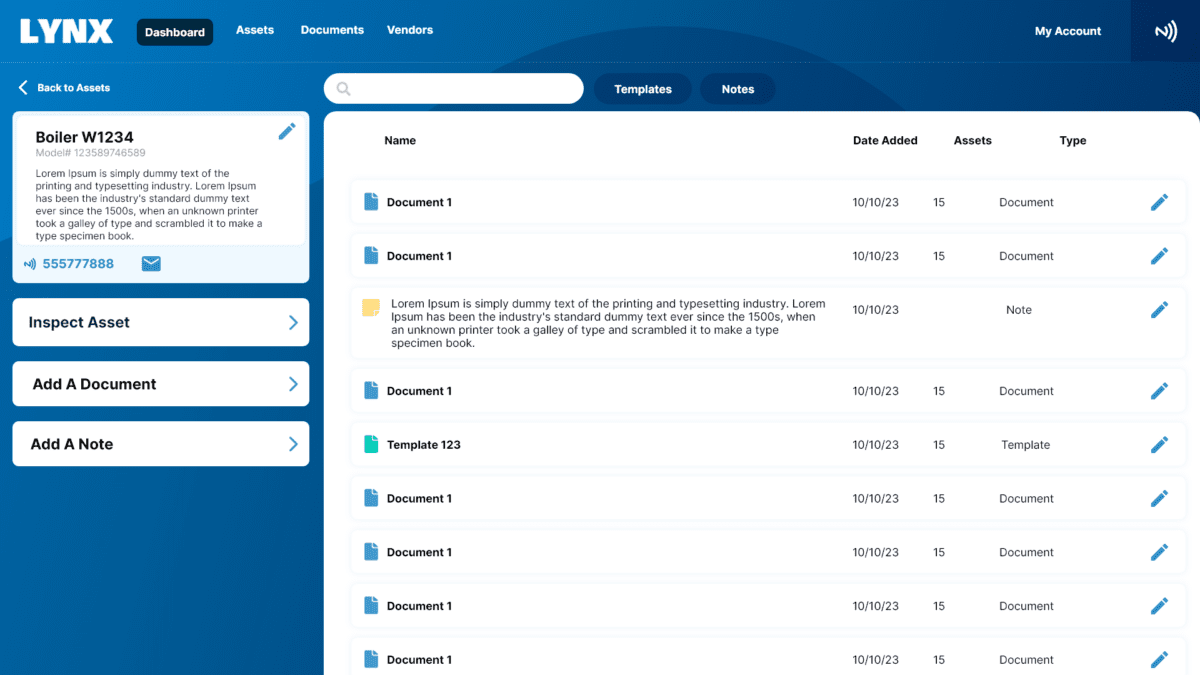The height and width of the screenshot is (675, 1200).
Task: Edit Boiler W1234 asset details pencil icon
Action: coord(287,131)
